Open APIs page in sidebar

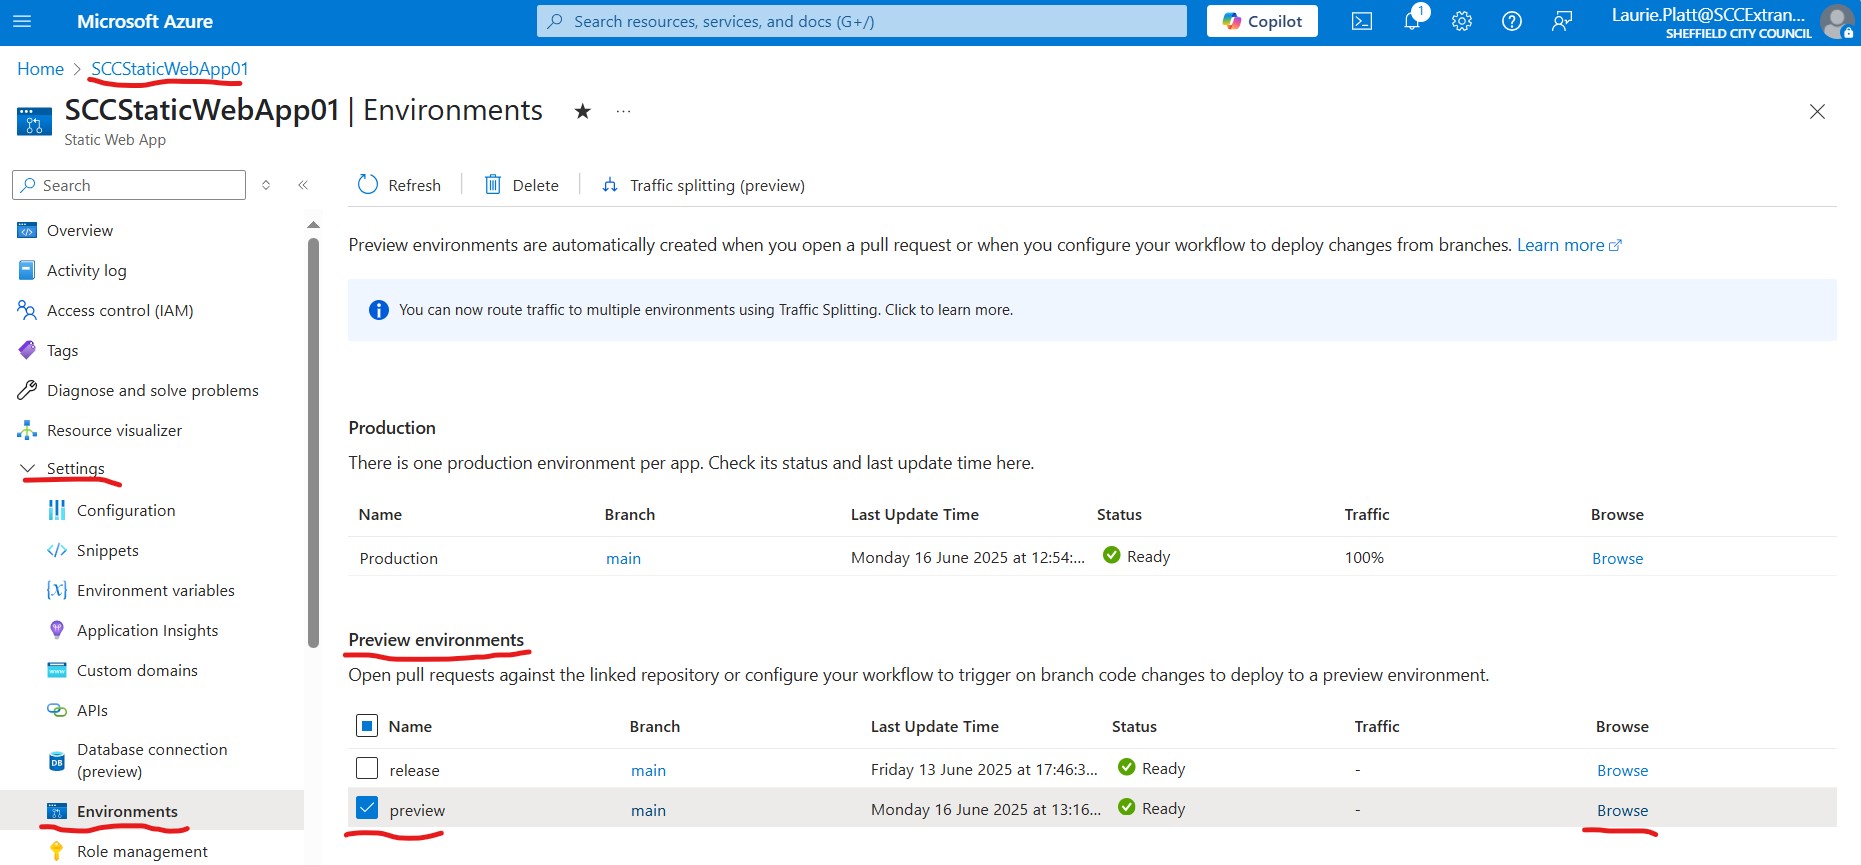click(x=92, y=710)
